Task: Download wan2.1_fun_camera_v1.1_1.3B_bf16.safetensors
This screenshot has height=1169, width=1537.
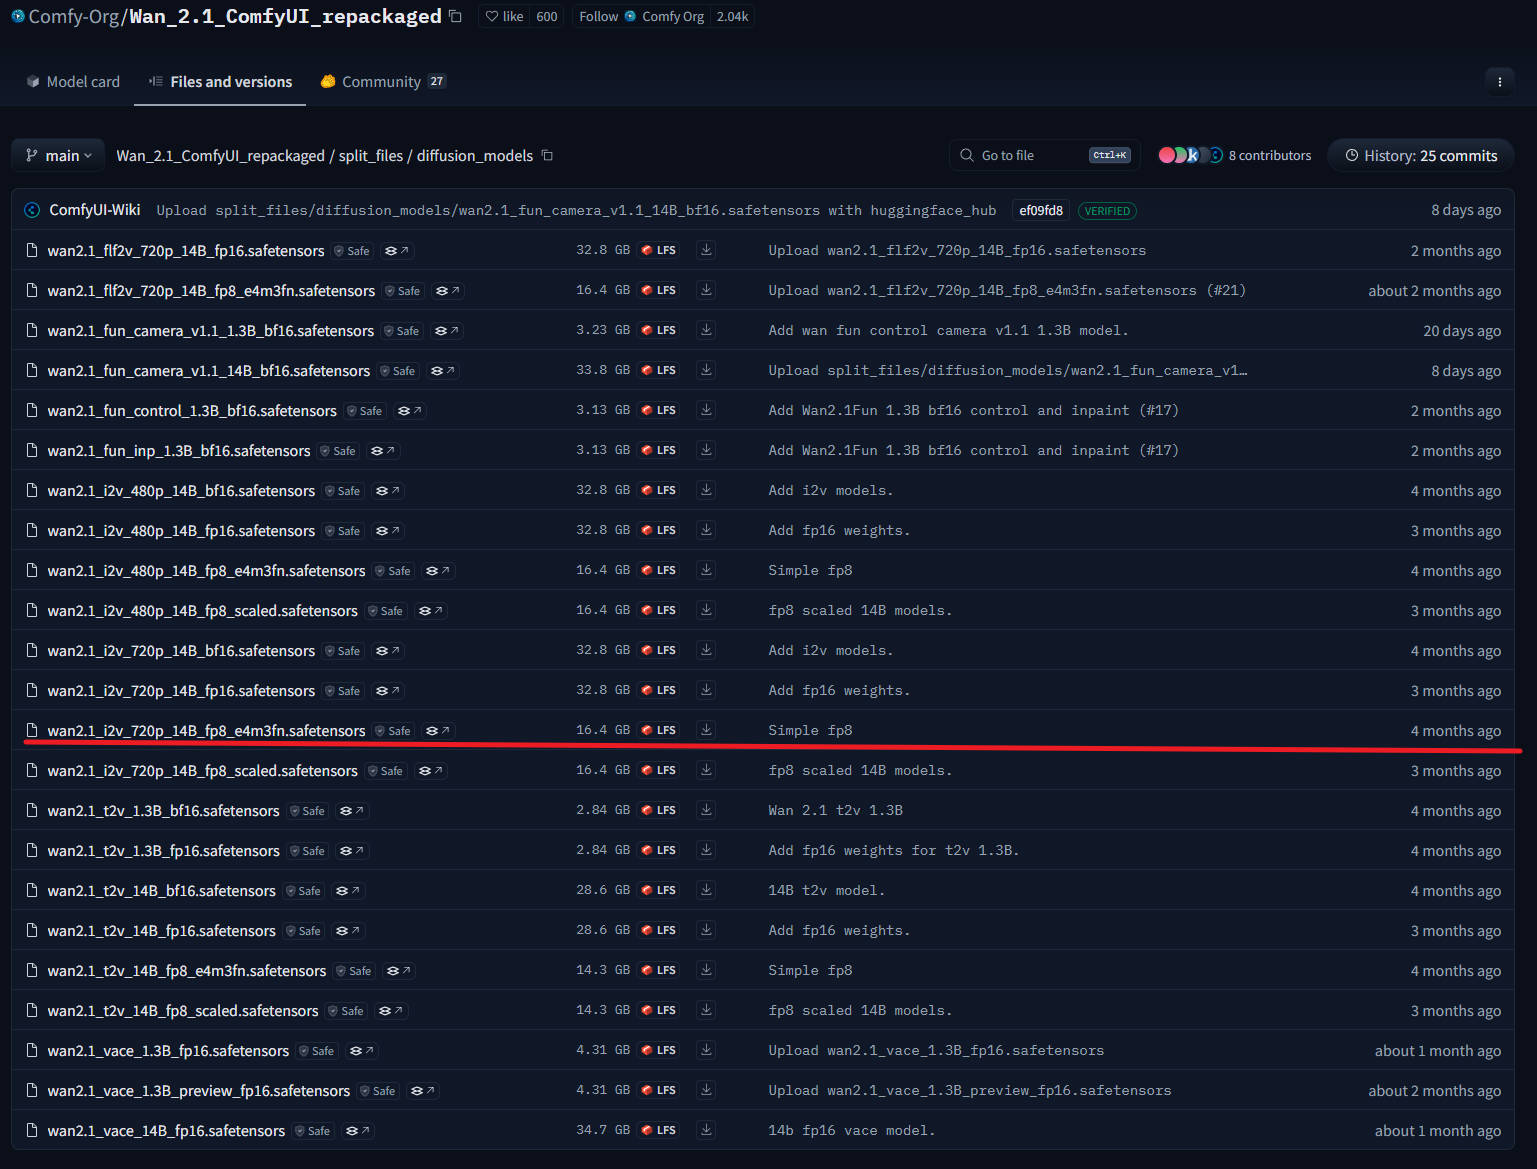Action: (706, 330)
